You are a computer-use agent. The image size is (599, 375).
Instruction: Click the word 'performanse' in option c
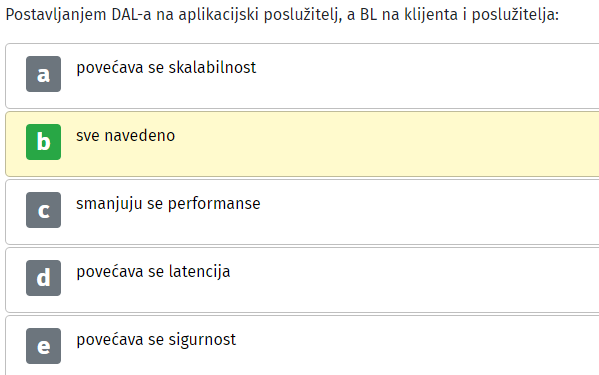click(x=214, y=205)
